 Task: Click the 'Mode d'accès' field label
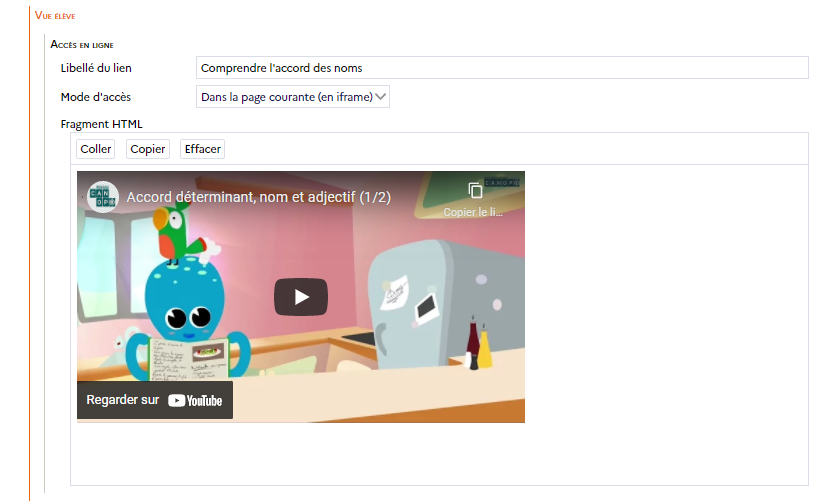point(96,97)
